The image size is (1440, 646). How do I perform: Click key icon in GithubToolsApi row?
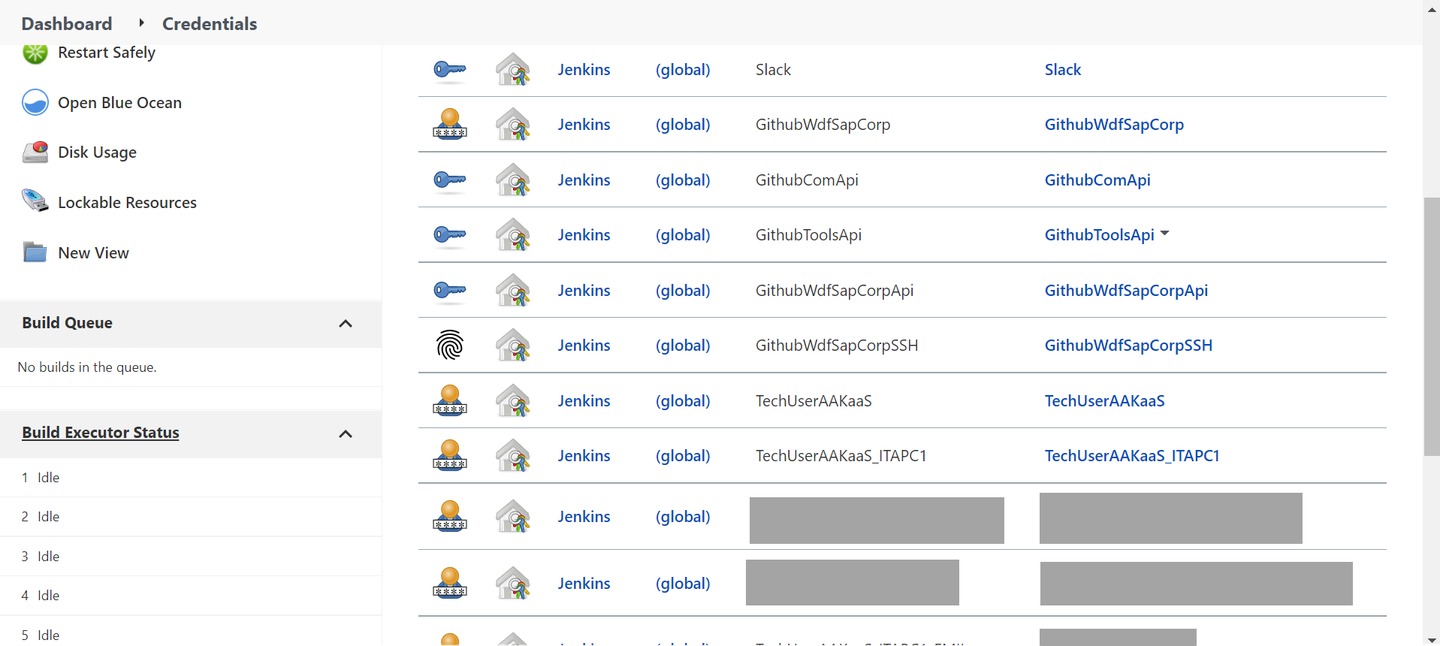click(449, 235)
